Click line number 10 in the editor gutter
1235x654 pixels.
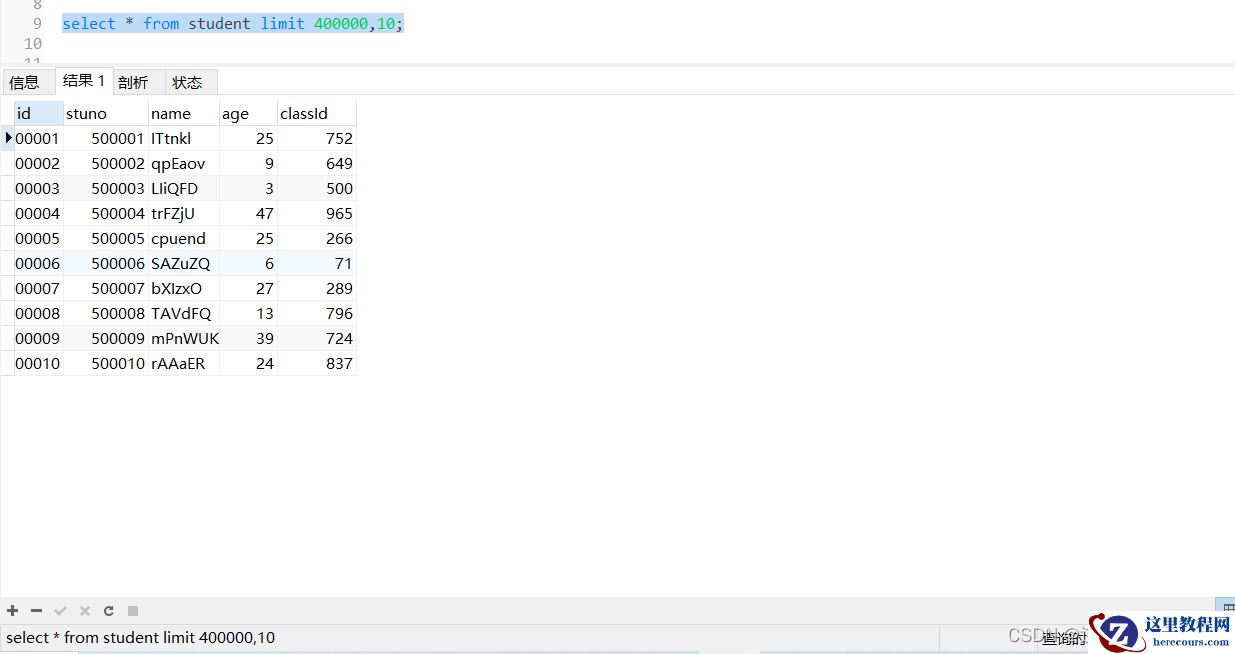[33, 44]
